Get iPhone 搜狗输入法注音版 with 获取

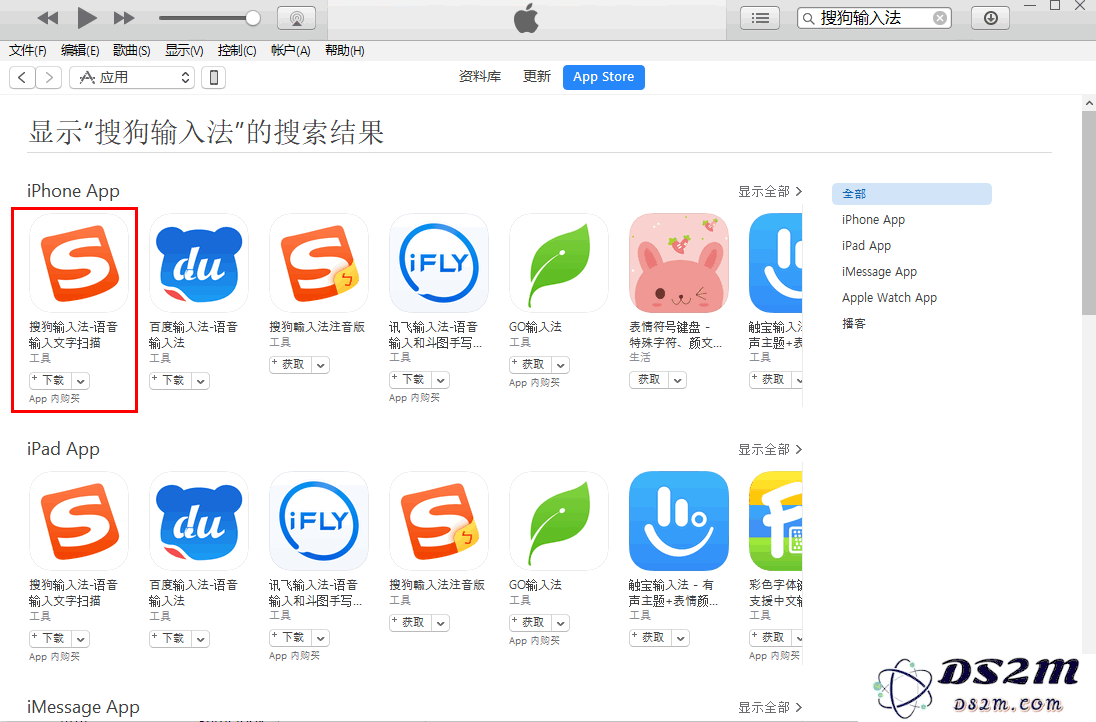pyautogui.click(x=289, y=364)
